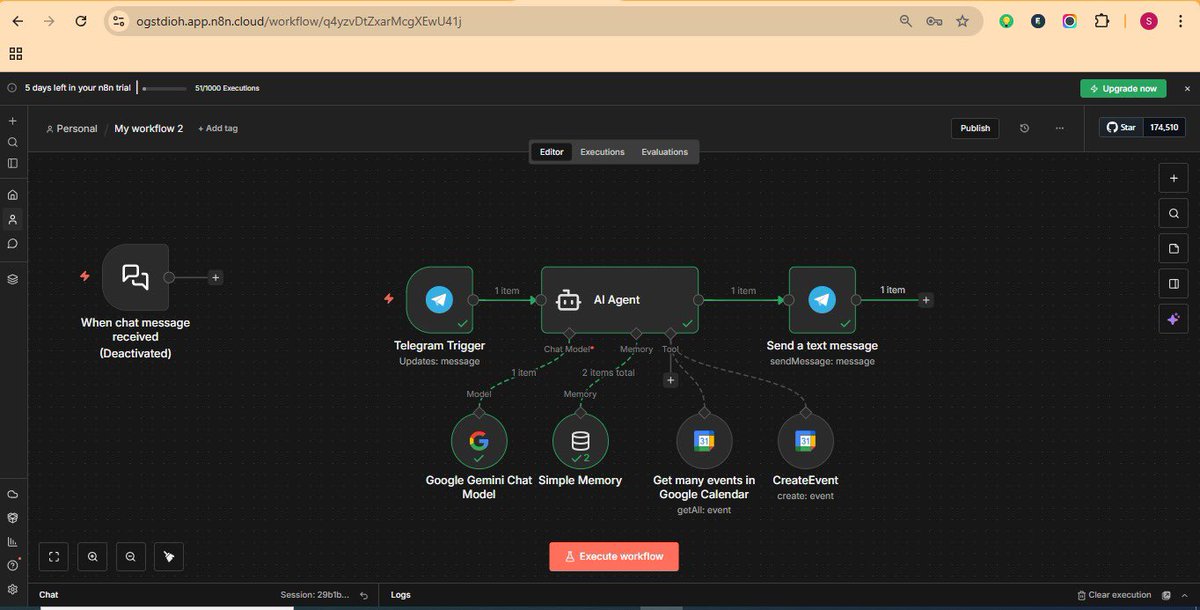Open the Chat panel tab
Image resolution: width=1200 pixels, height=610 pixels.
(x=49, y=595)
